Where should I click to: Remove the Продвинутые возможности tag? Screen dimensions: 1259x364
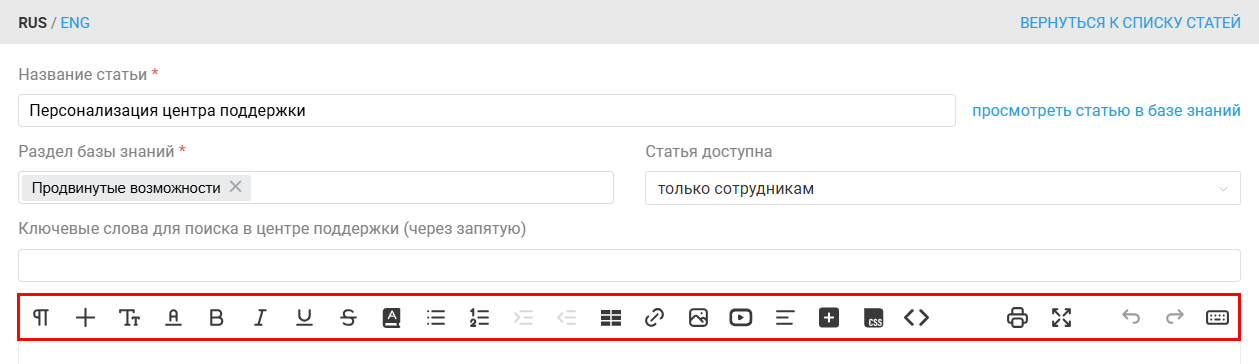pyautogui.click(x=235, y=186)
